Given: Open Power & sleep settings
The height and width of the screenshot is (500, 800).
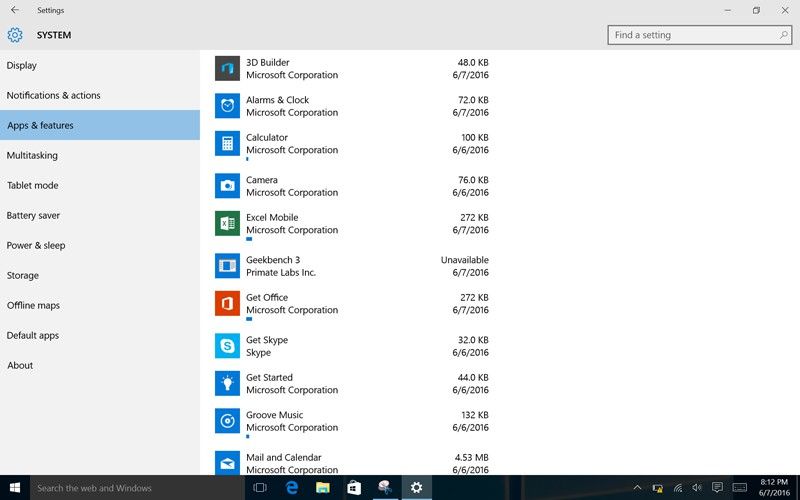Looking at the screenshot, I should [x=99, y=245].
